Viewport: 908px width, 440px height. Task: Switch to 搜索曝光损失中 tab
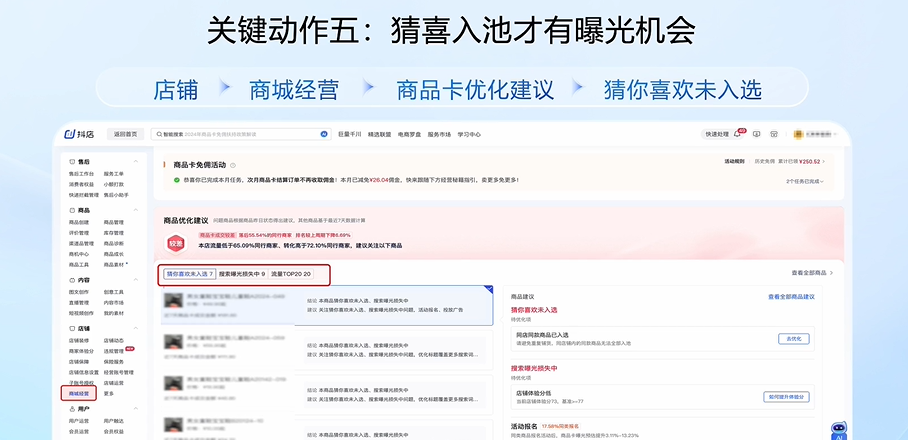click(242, 273)
